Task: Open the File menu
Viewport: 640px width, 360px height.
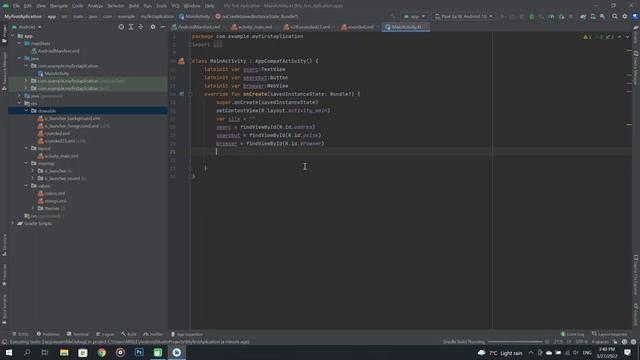Action: [16, 6]
